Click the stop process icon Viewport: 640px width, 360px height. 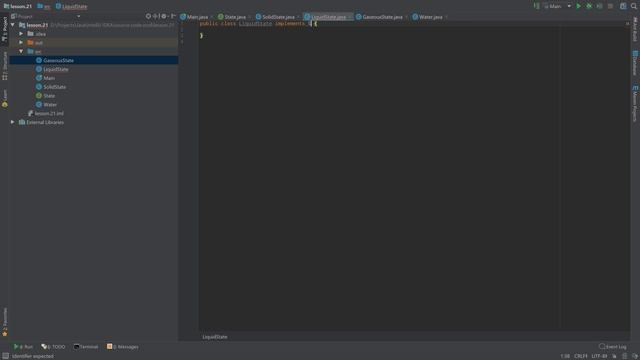(x=610, y=6)
